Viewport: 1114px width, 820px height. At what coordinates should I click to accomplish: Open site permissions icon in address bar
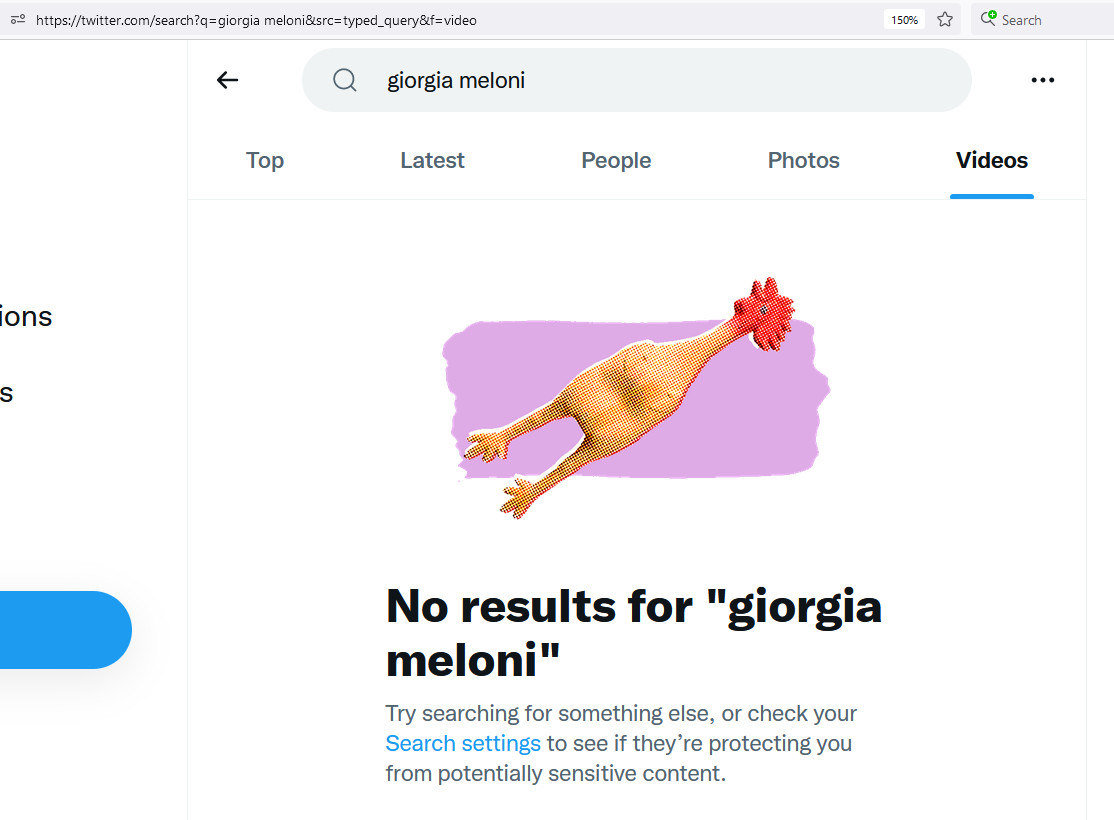point(18,19)
